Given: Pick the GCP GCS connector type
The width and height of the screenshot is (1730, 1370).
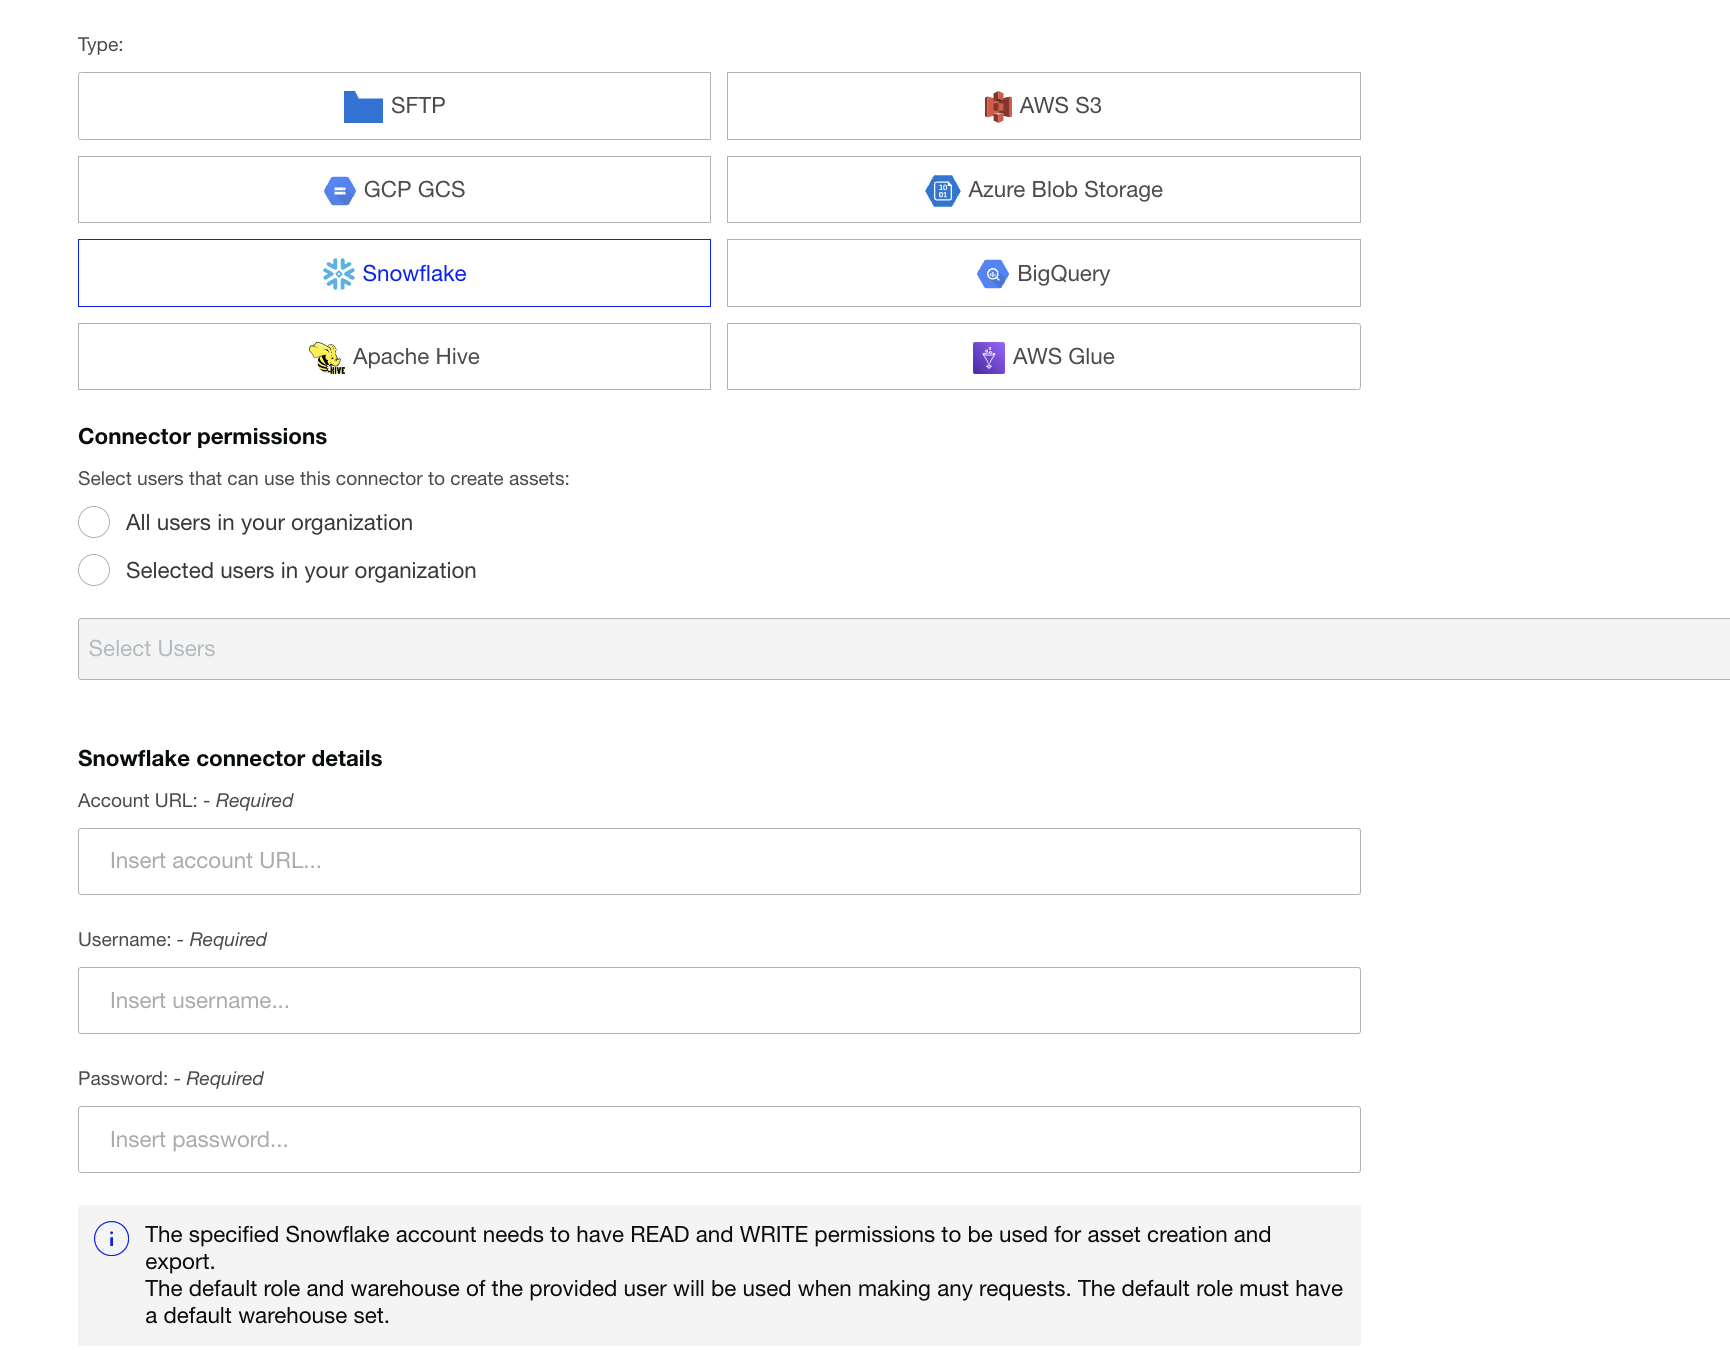Looking at the screenshot, I should [x=394, y=190].
